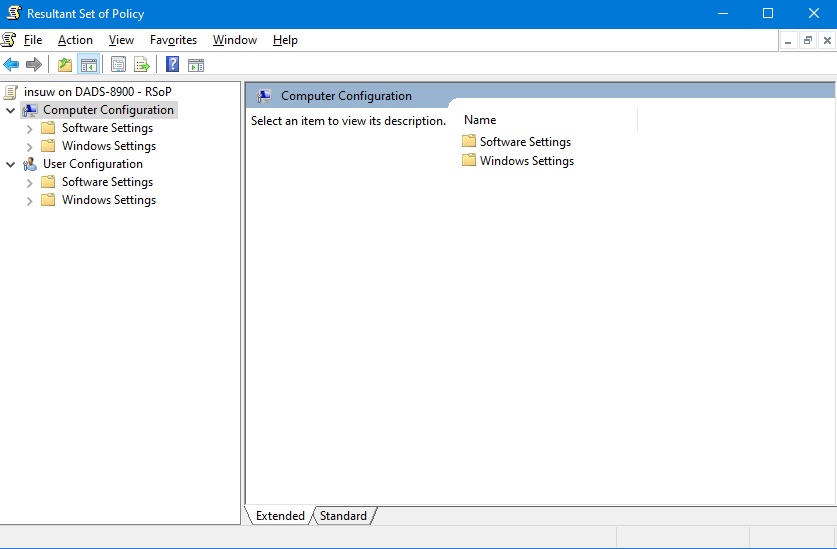Select Windows Settings label under Computer Configuration
The width and height of the screenshot is (837, 549).
click(109, 146)
